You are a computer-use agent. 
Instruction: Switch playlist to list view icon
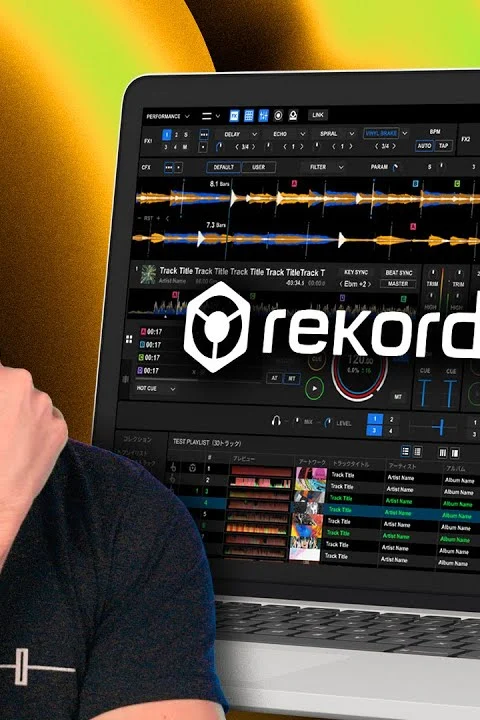click(406, 451)
